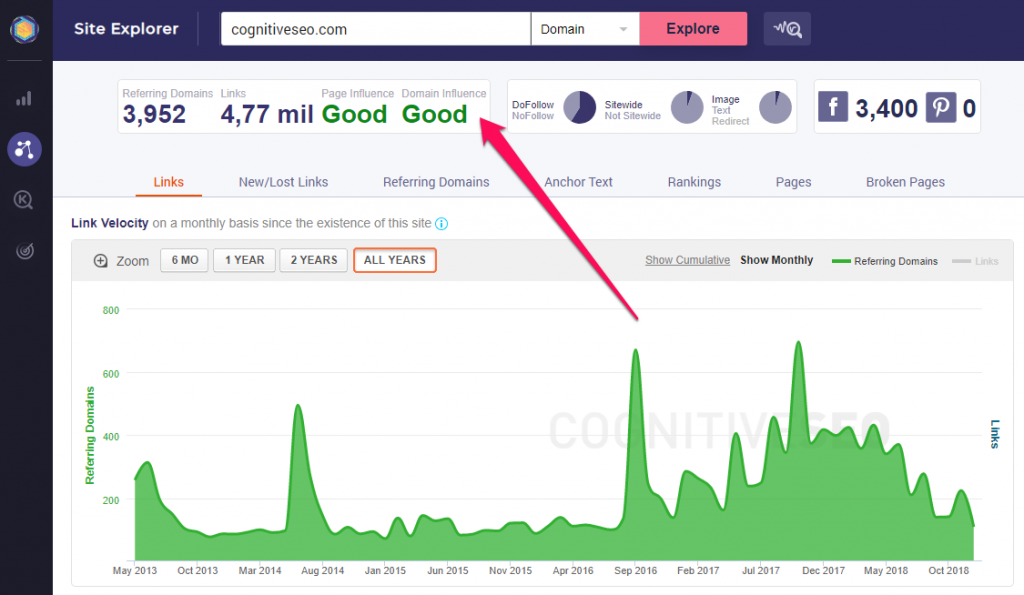The width and height of the screenshot is (1024, 595).
Task: Set chart zoom to 2 YEARS
Action: click(314, 260)
